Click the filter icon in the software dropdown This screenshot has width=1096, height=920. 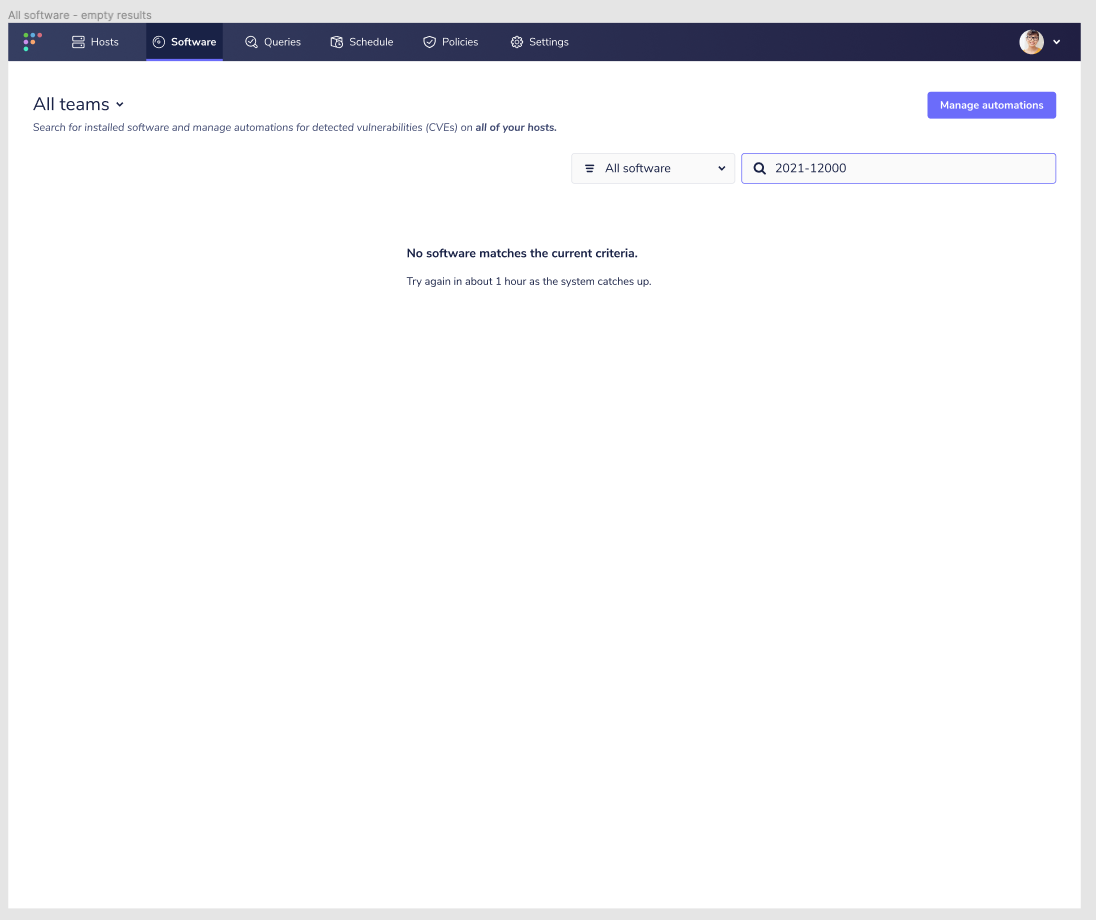pyautogui.click(x=588, y=168)
